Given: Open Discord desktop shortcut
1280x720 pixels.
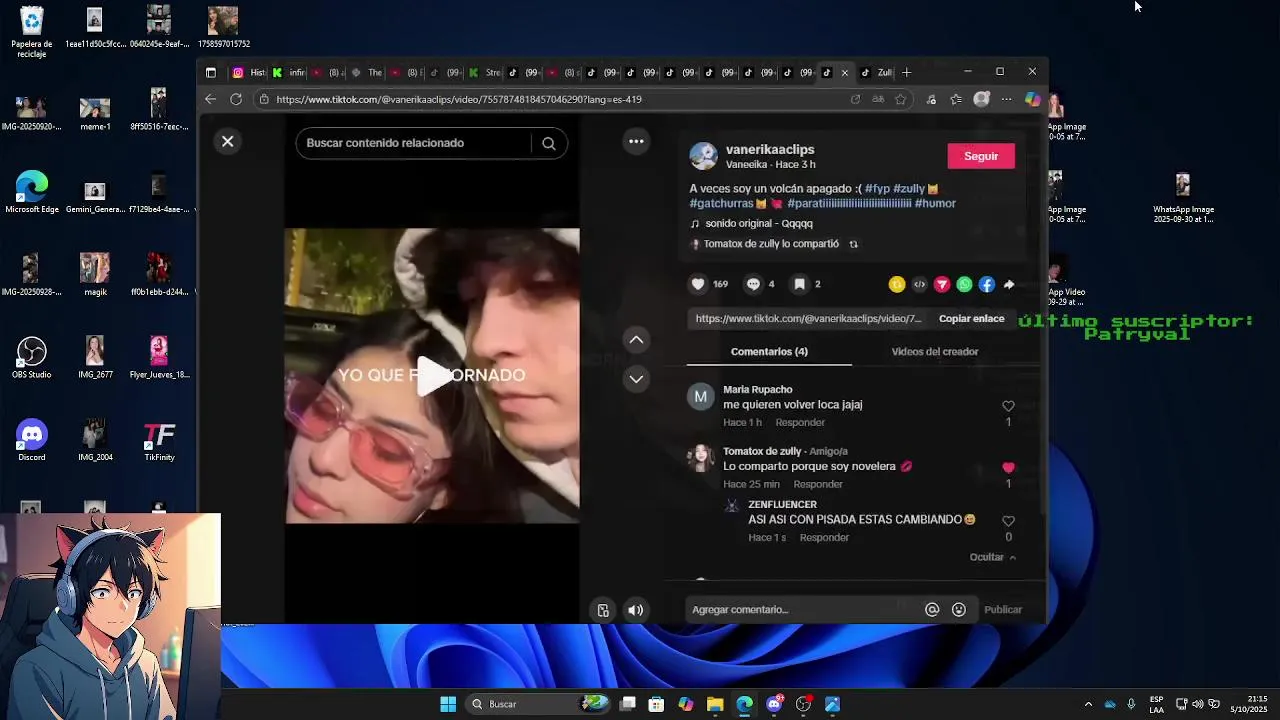Looking at the screenshot, I should [32, 441].
